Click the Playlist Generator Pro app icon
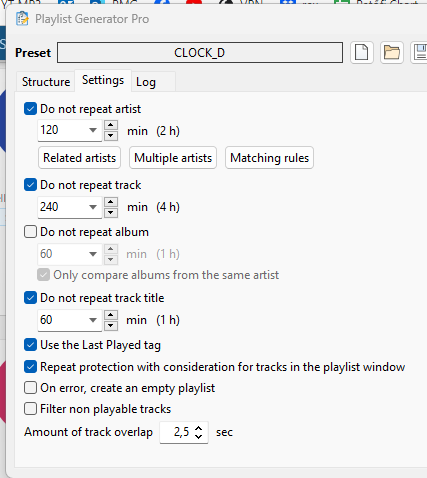The height and width of the screenshot is (478, 427). click(22, 19)
